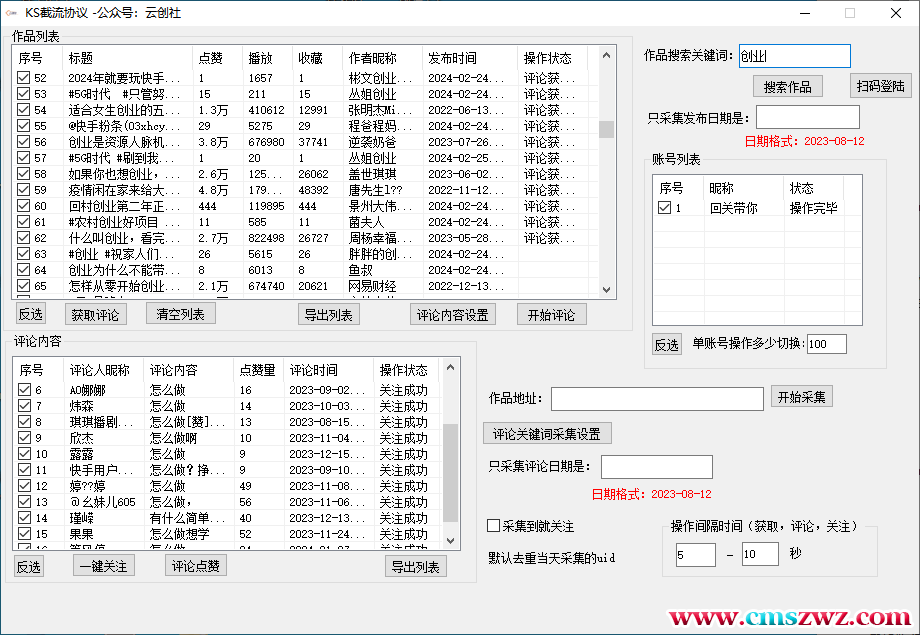Clear works with 清空列表 button

click(x=181, y=314)
